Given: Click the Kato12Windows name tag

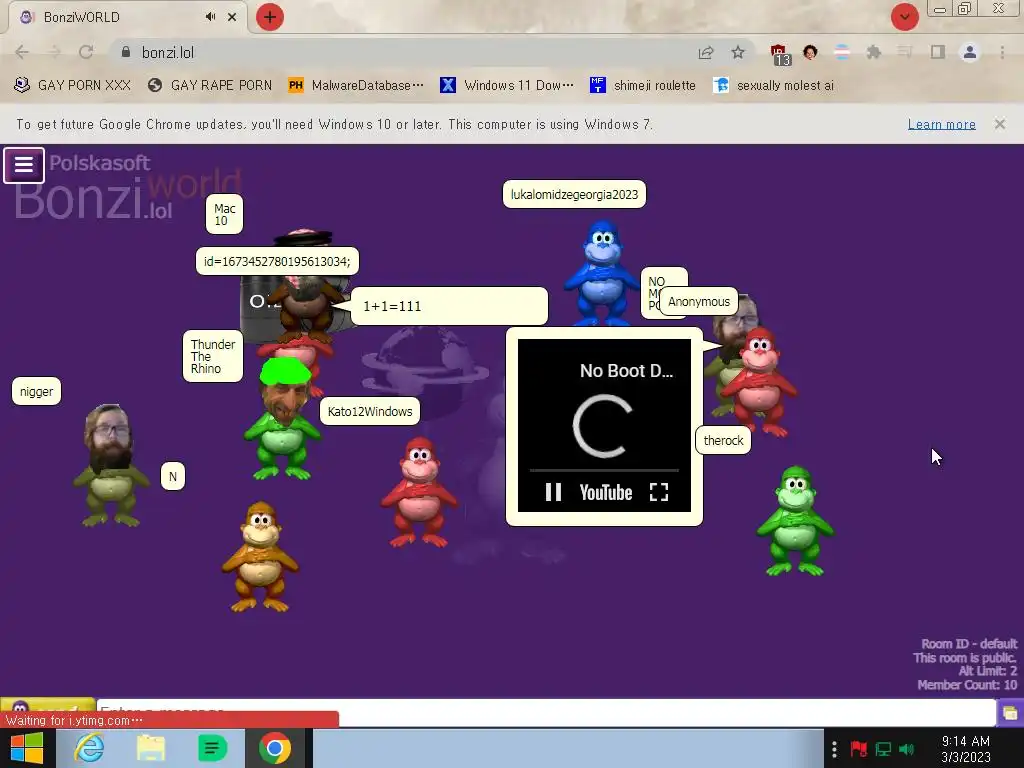Looking at the screenshot, I should [370, 411].
